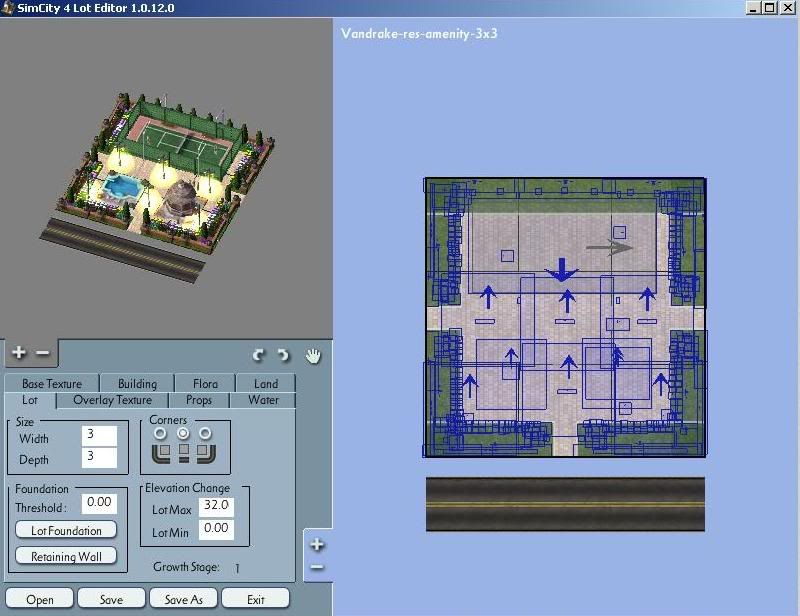Select the Lot tab
The image size is (800, 616).
tap(30, 400)
